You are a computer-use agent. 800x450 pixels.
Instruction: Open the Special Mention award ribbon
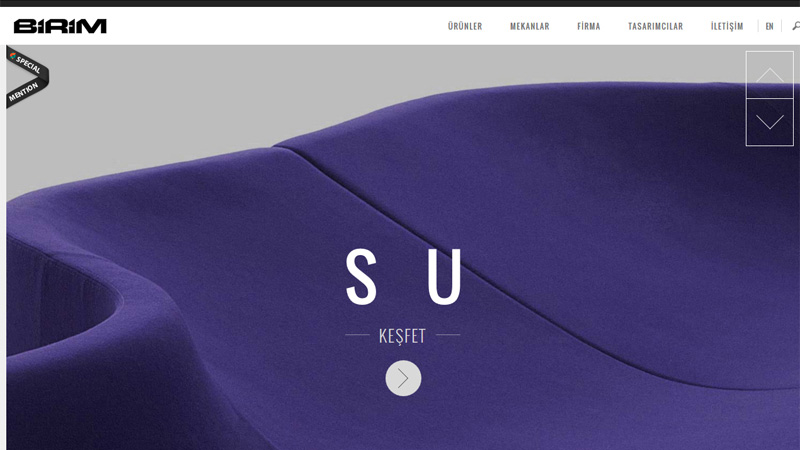tap(27, 77)
